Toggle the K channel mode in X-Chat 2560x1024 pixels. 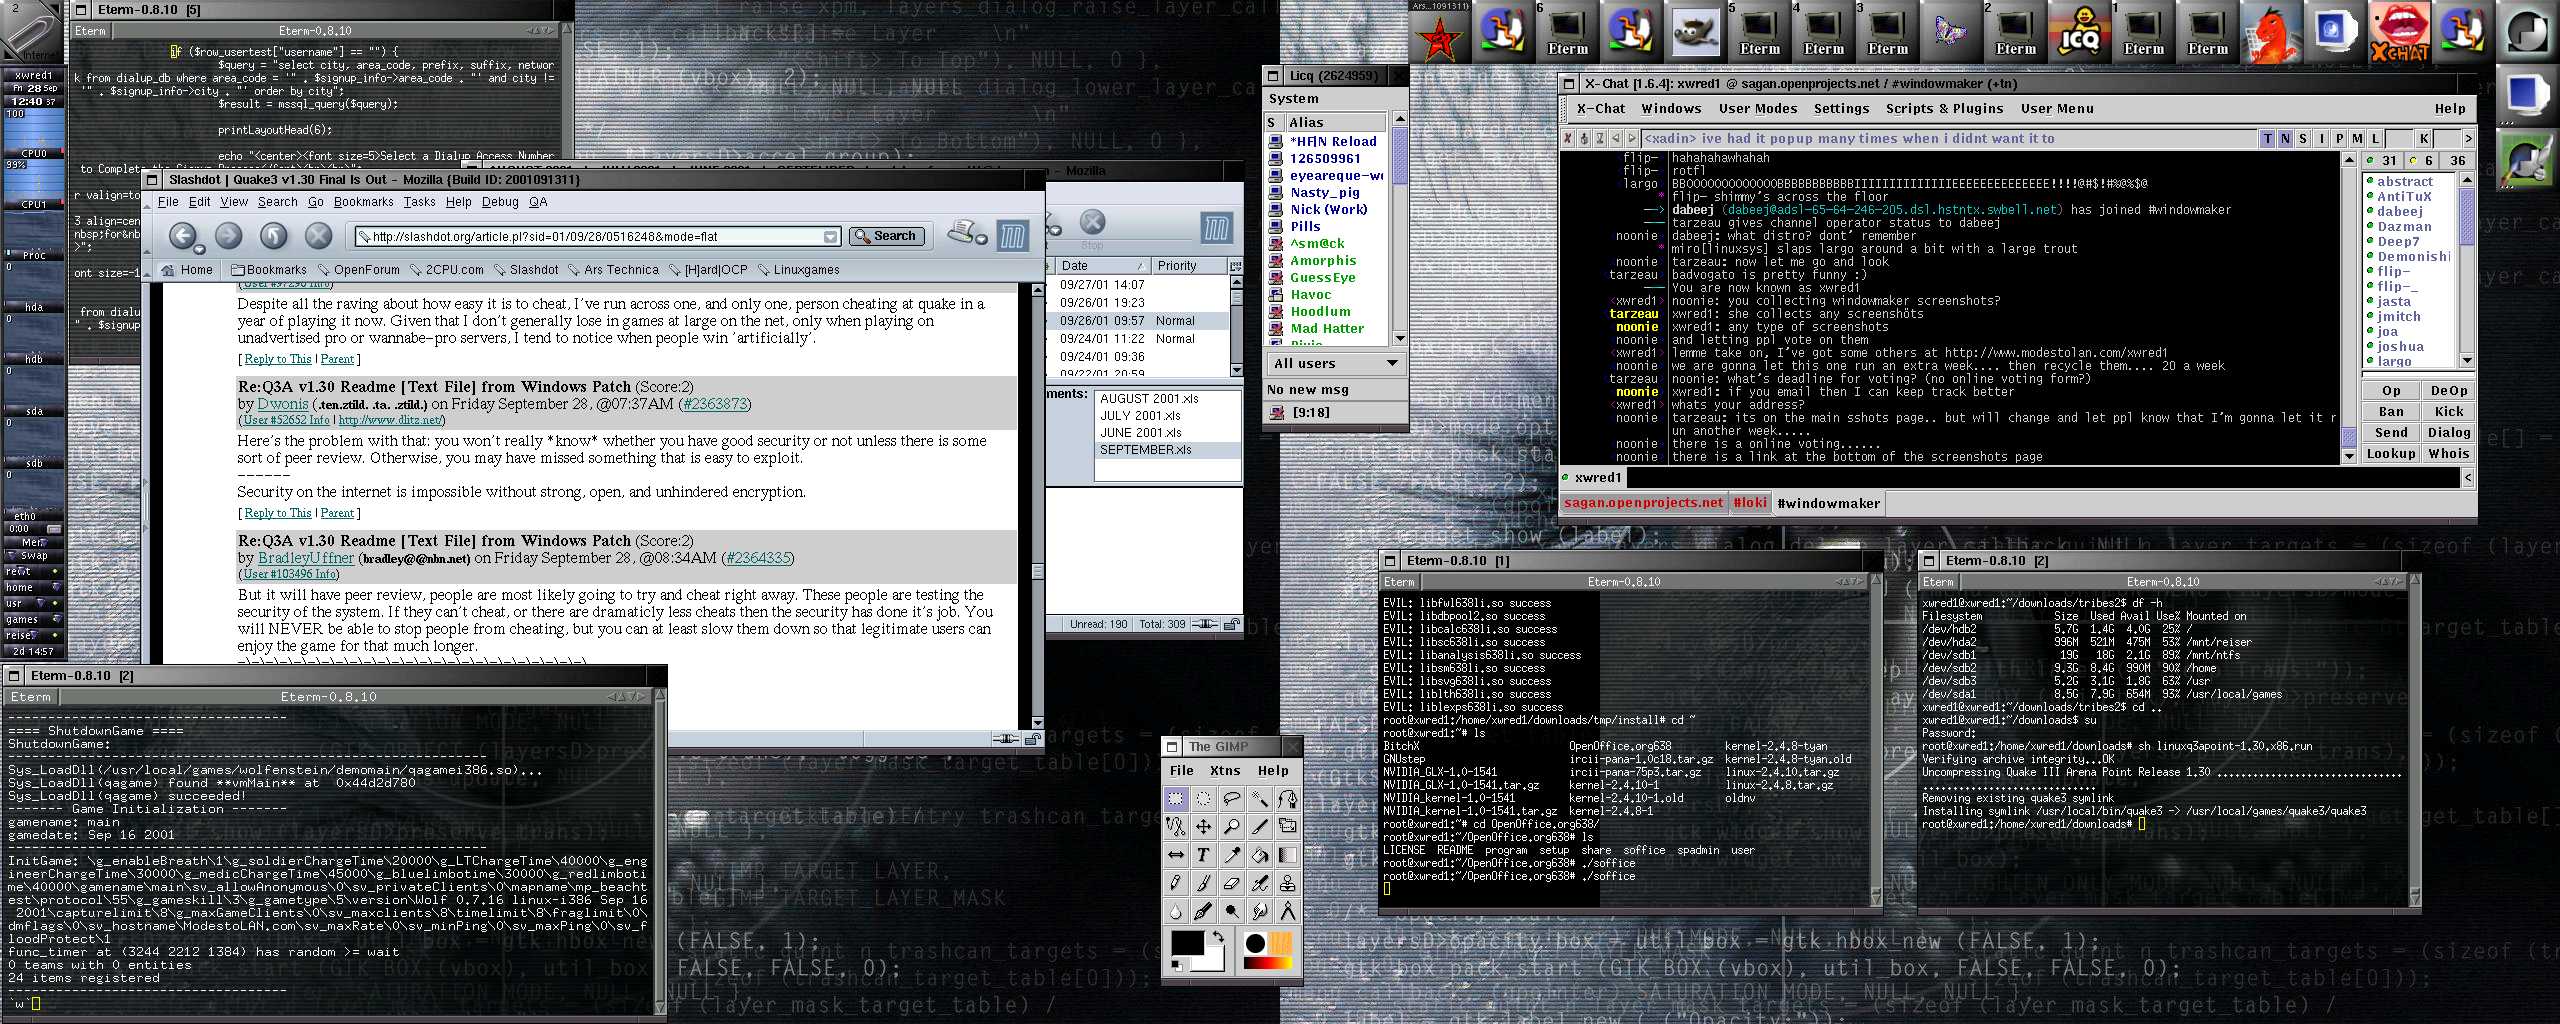[2424, 139]
